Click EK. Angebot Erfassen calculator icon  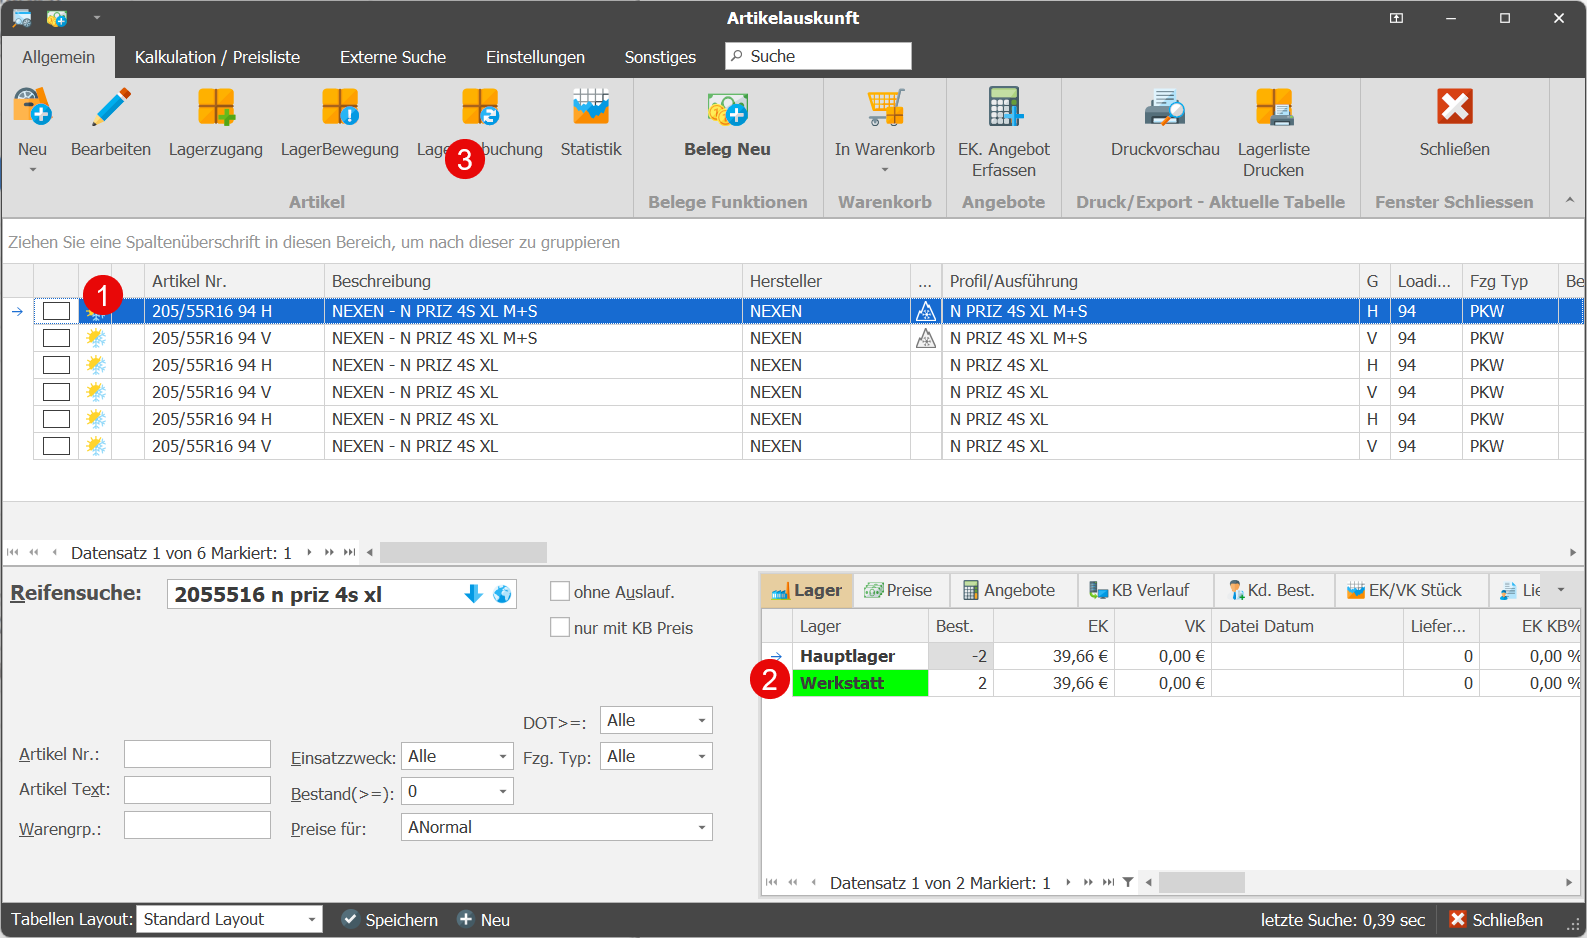point(1003,108)
